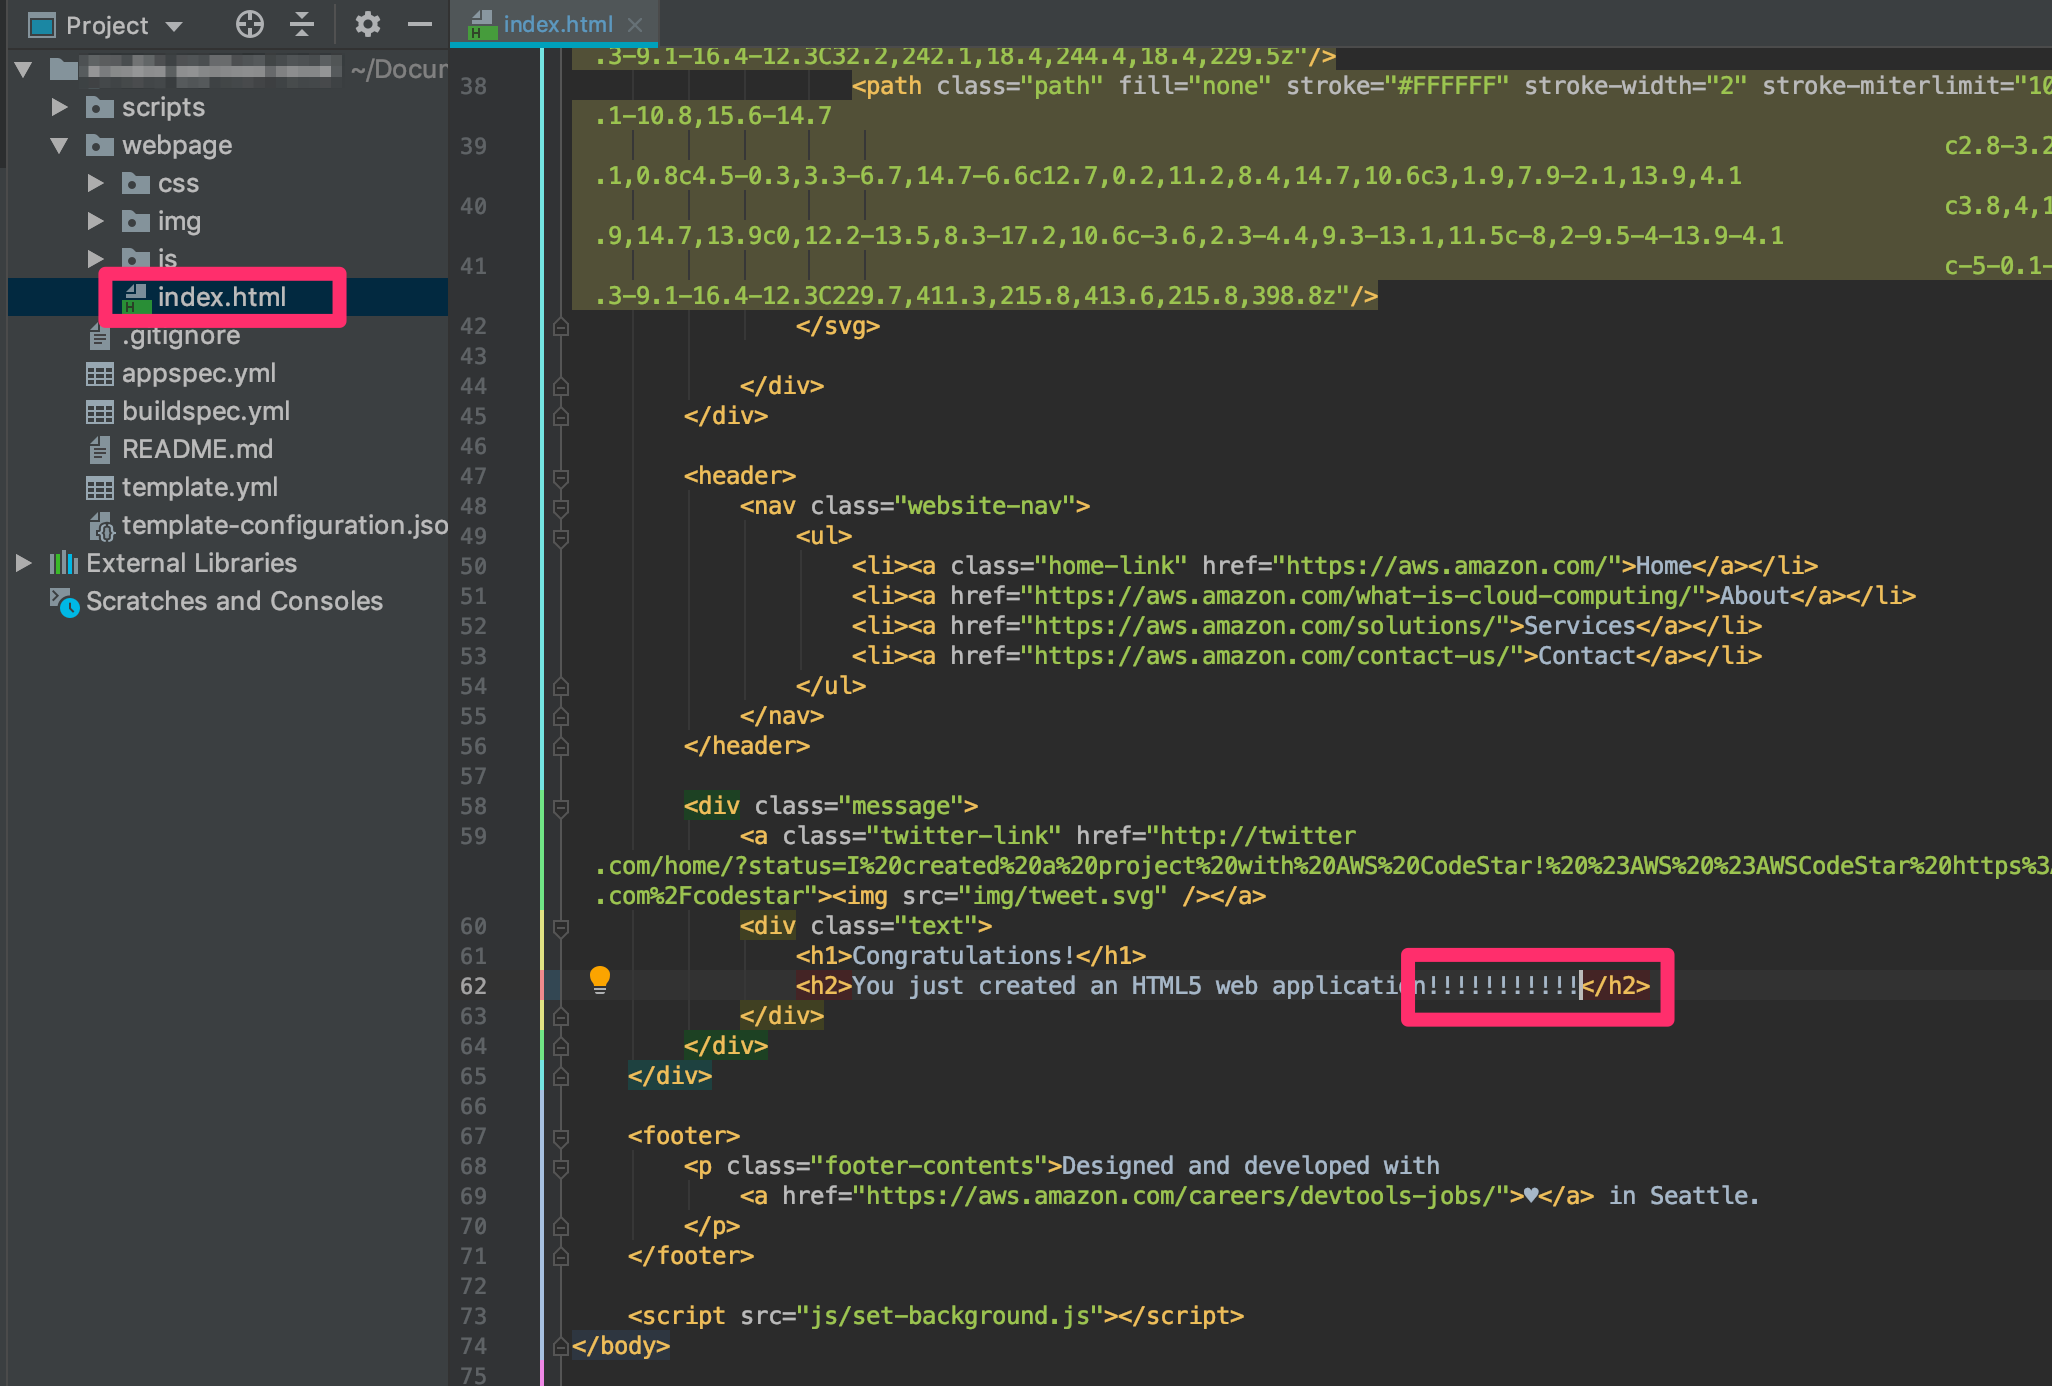Toggle fold marker at line 60
Screen dimensions: 2052x1386
(x=561, y=927)
